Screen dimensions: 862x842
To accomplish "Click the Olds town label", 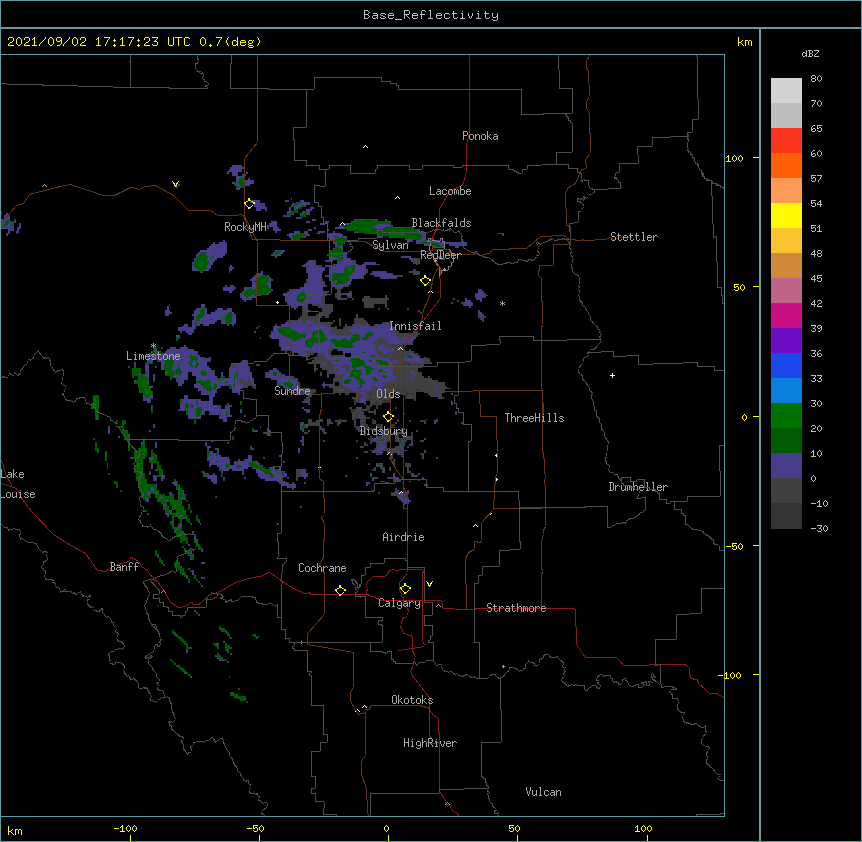I will (388, 394).
